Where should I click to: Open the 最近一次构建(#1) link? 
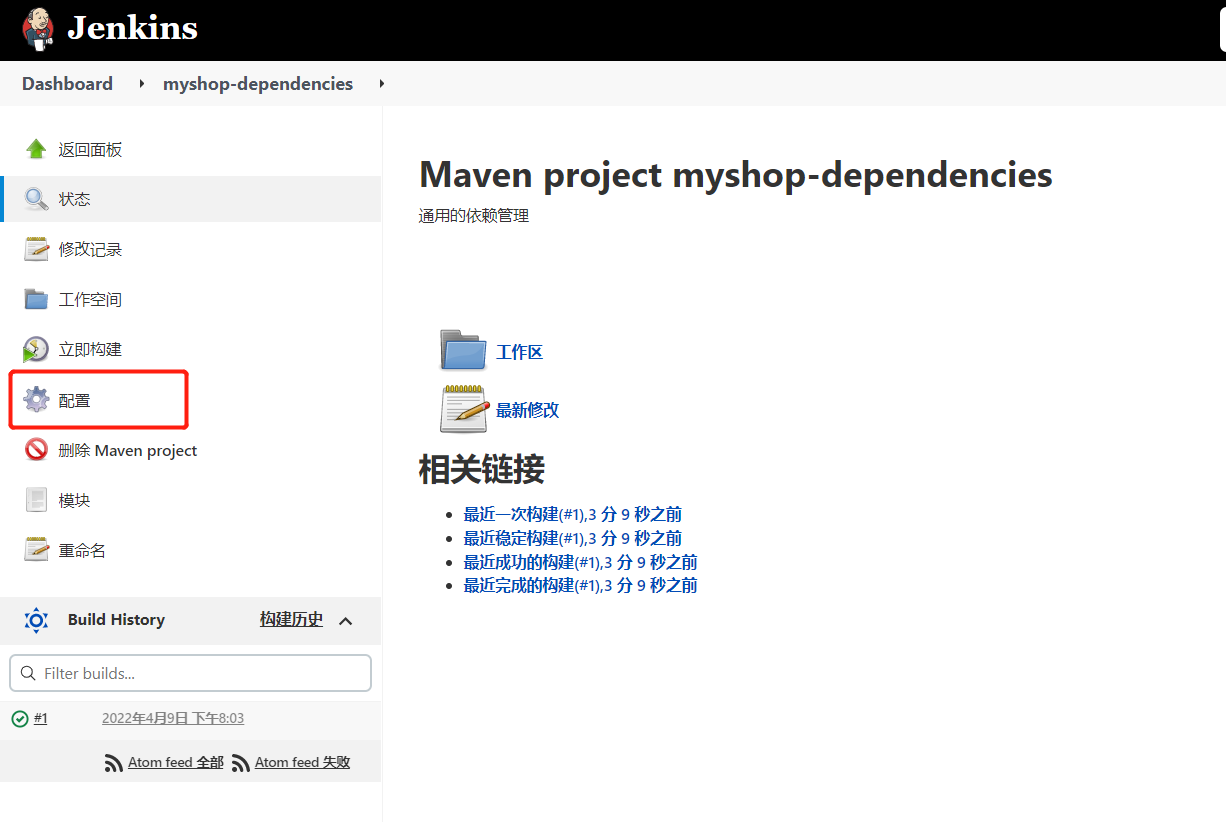[572, 514]
